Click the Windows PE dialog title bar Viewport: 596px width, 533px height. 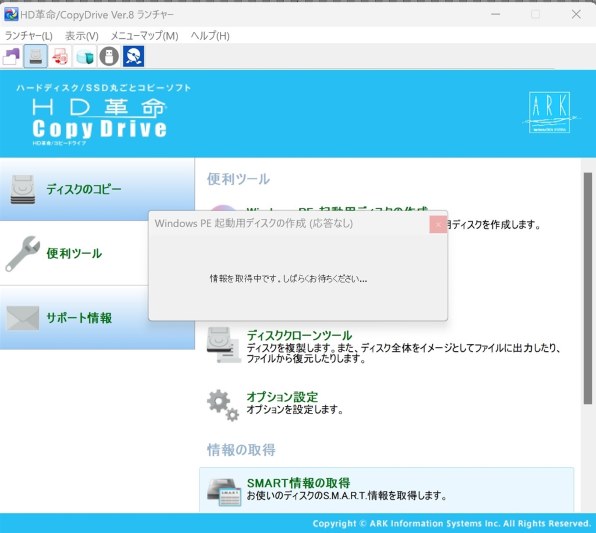(289, 223)
